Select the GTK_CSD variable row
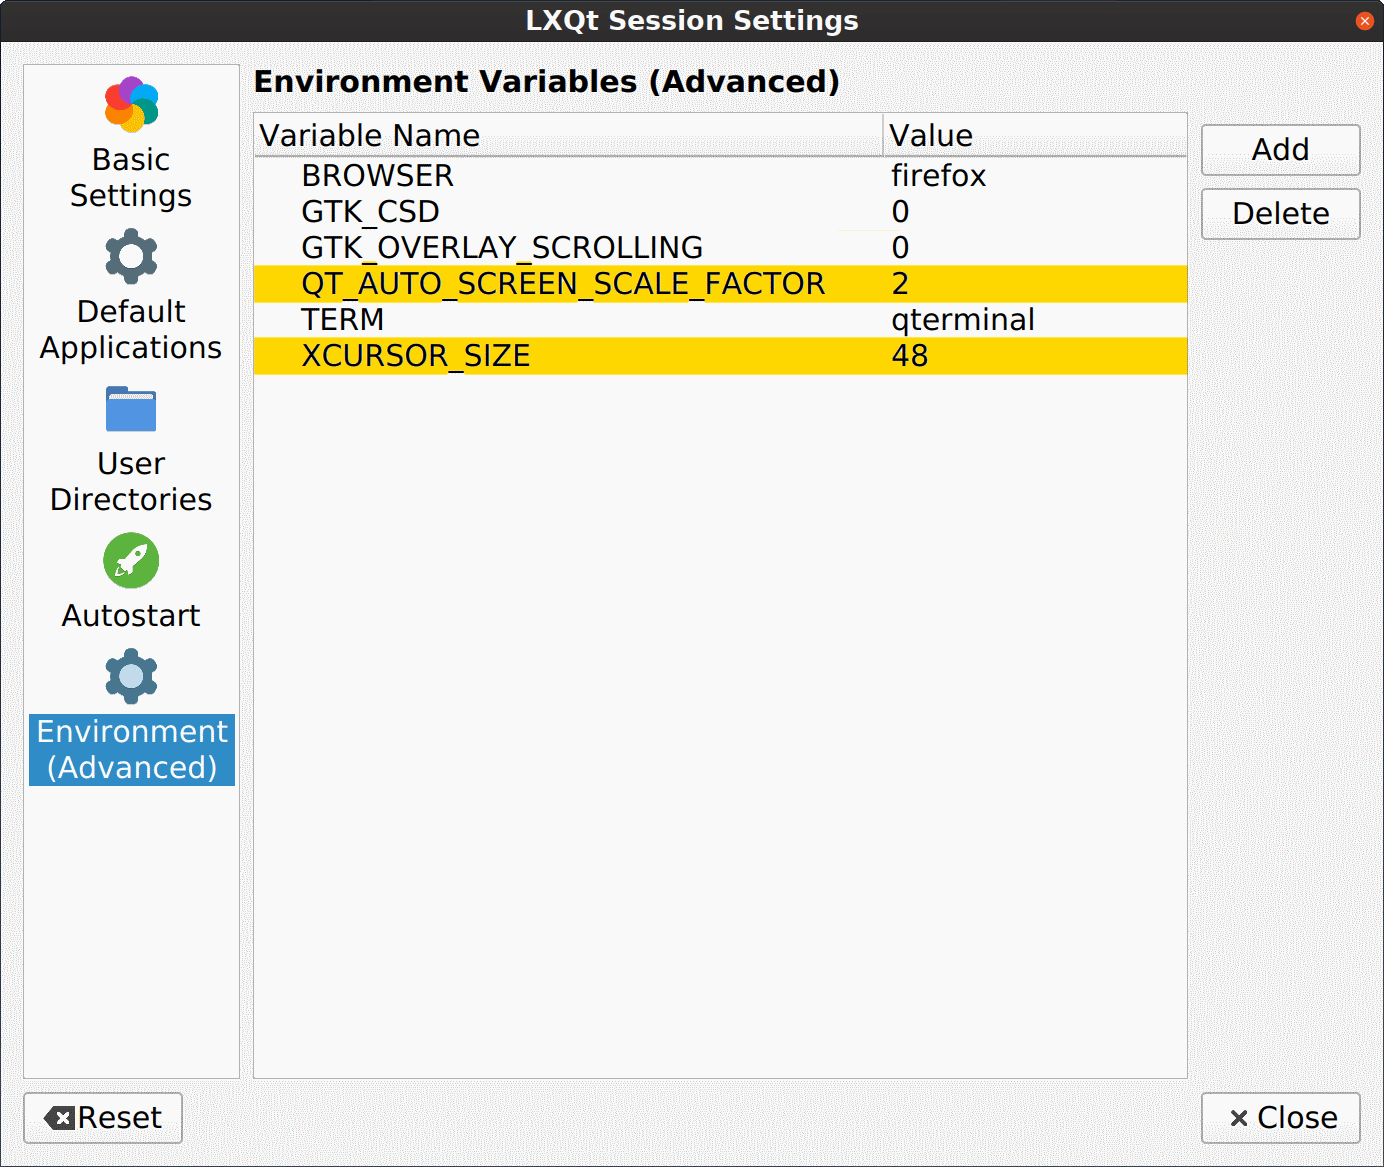Screen dimensions: 1384x1167 point(371,212)
